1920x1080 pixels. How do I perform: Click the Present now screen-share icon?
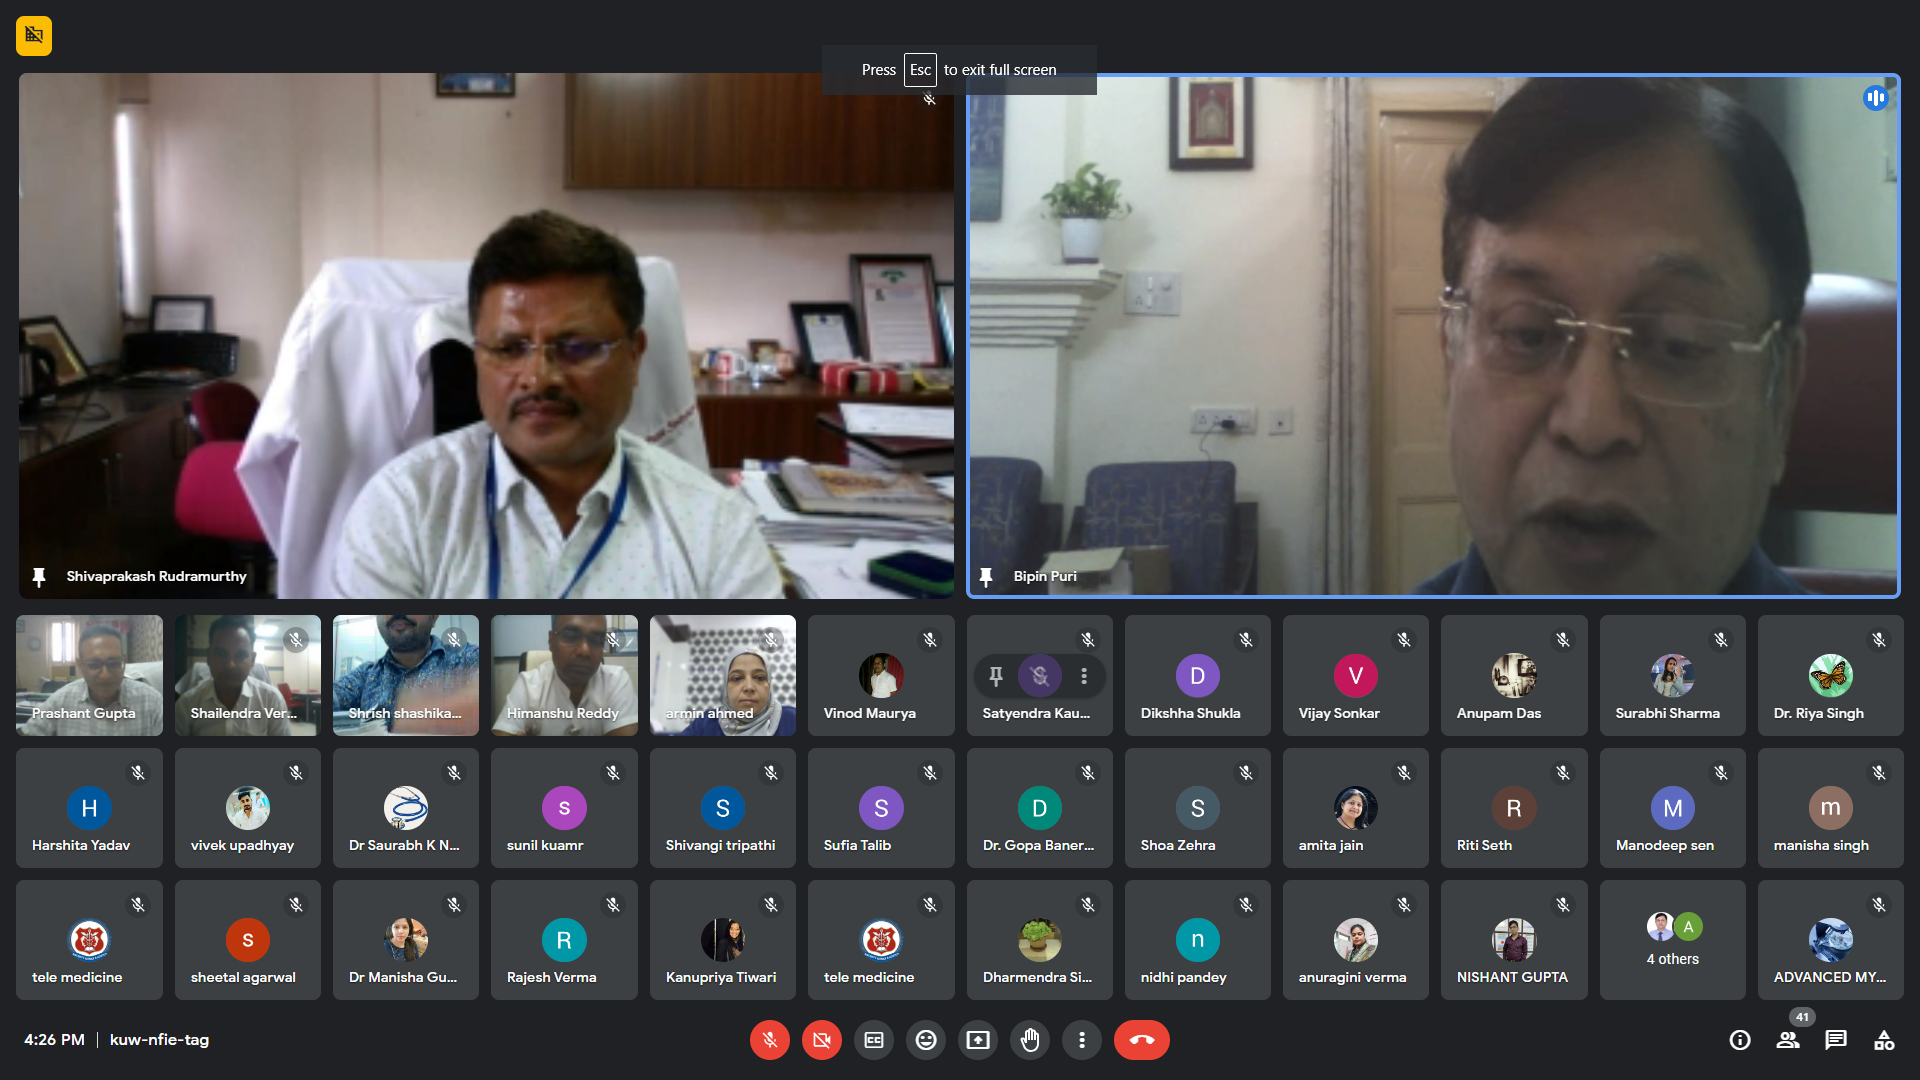tap(978, 1040)
